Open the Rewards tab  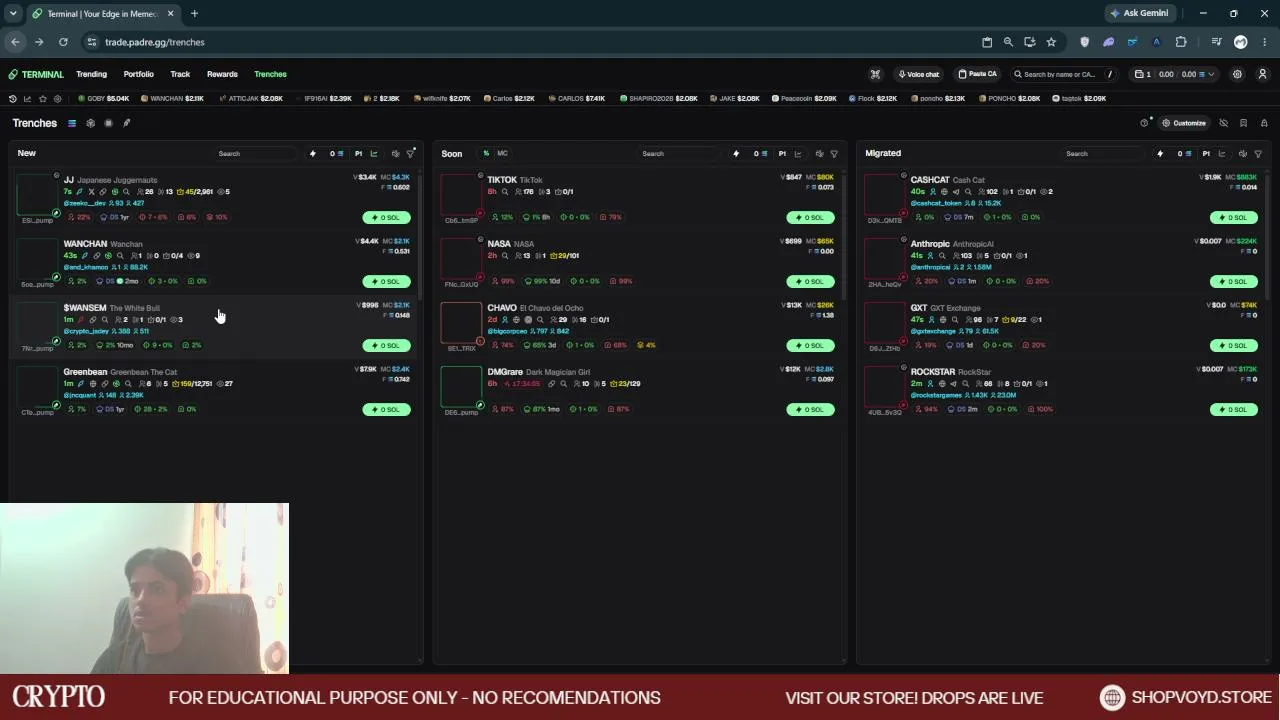(222, 74)
